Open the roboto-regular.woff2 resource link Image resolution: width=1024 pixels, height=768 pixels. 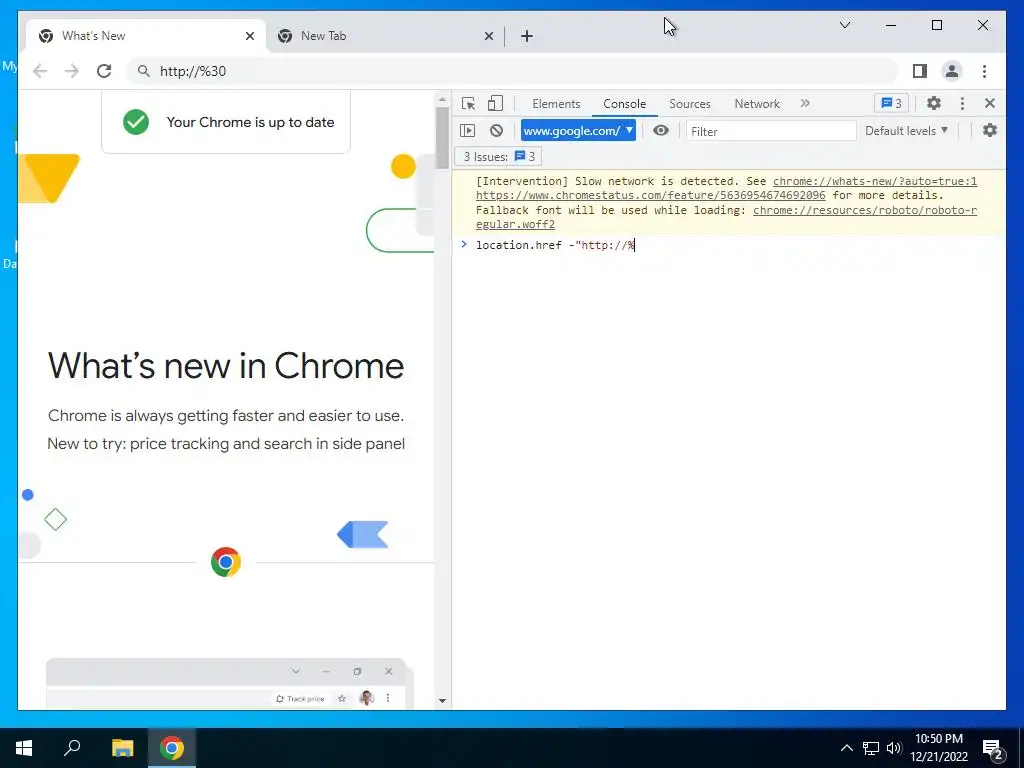[x=865, y=210]
